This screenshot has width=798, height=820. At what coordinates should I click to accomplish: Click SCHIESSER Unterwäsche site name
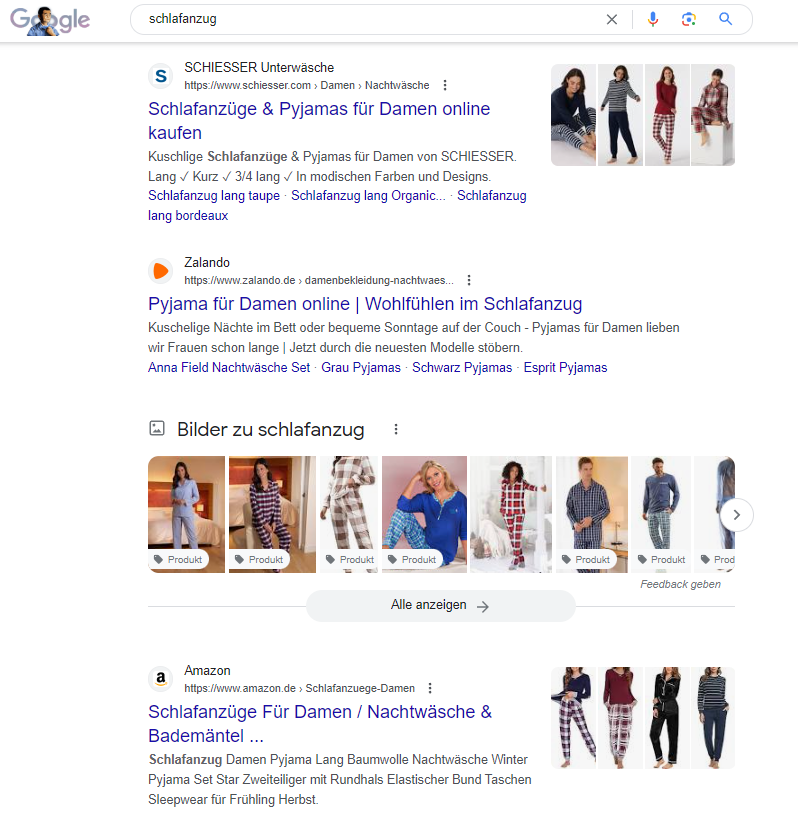pos(259,67)
